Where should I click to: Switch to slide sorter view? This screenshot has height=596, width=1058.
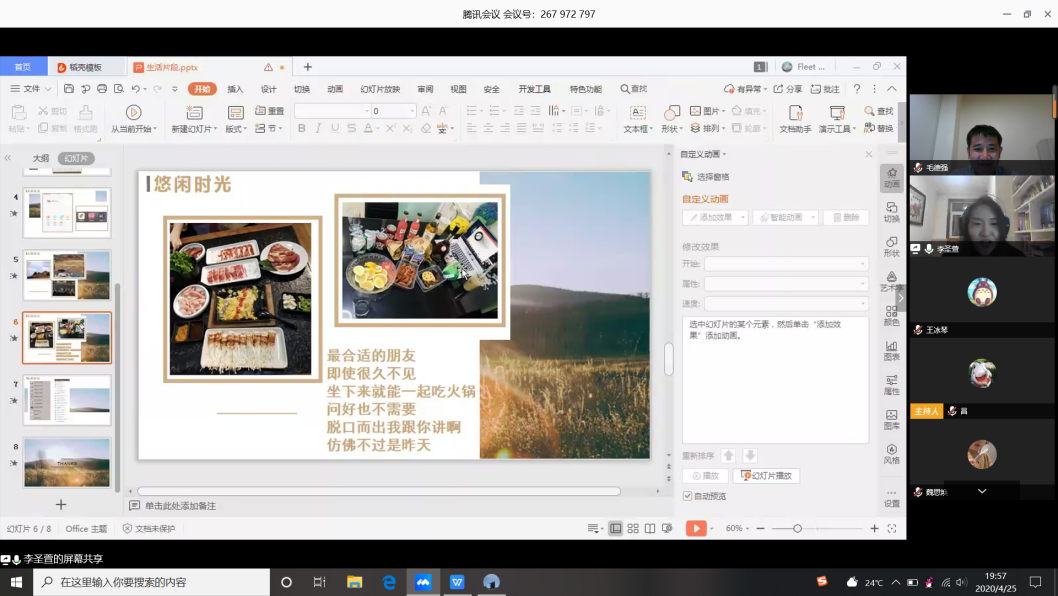tap(633, 528)
